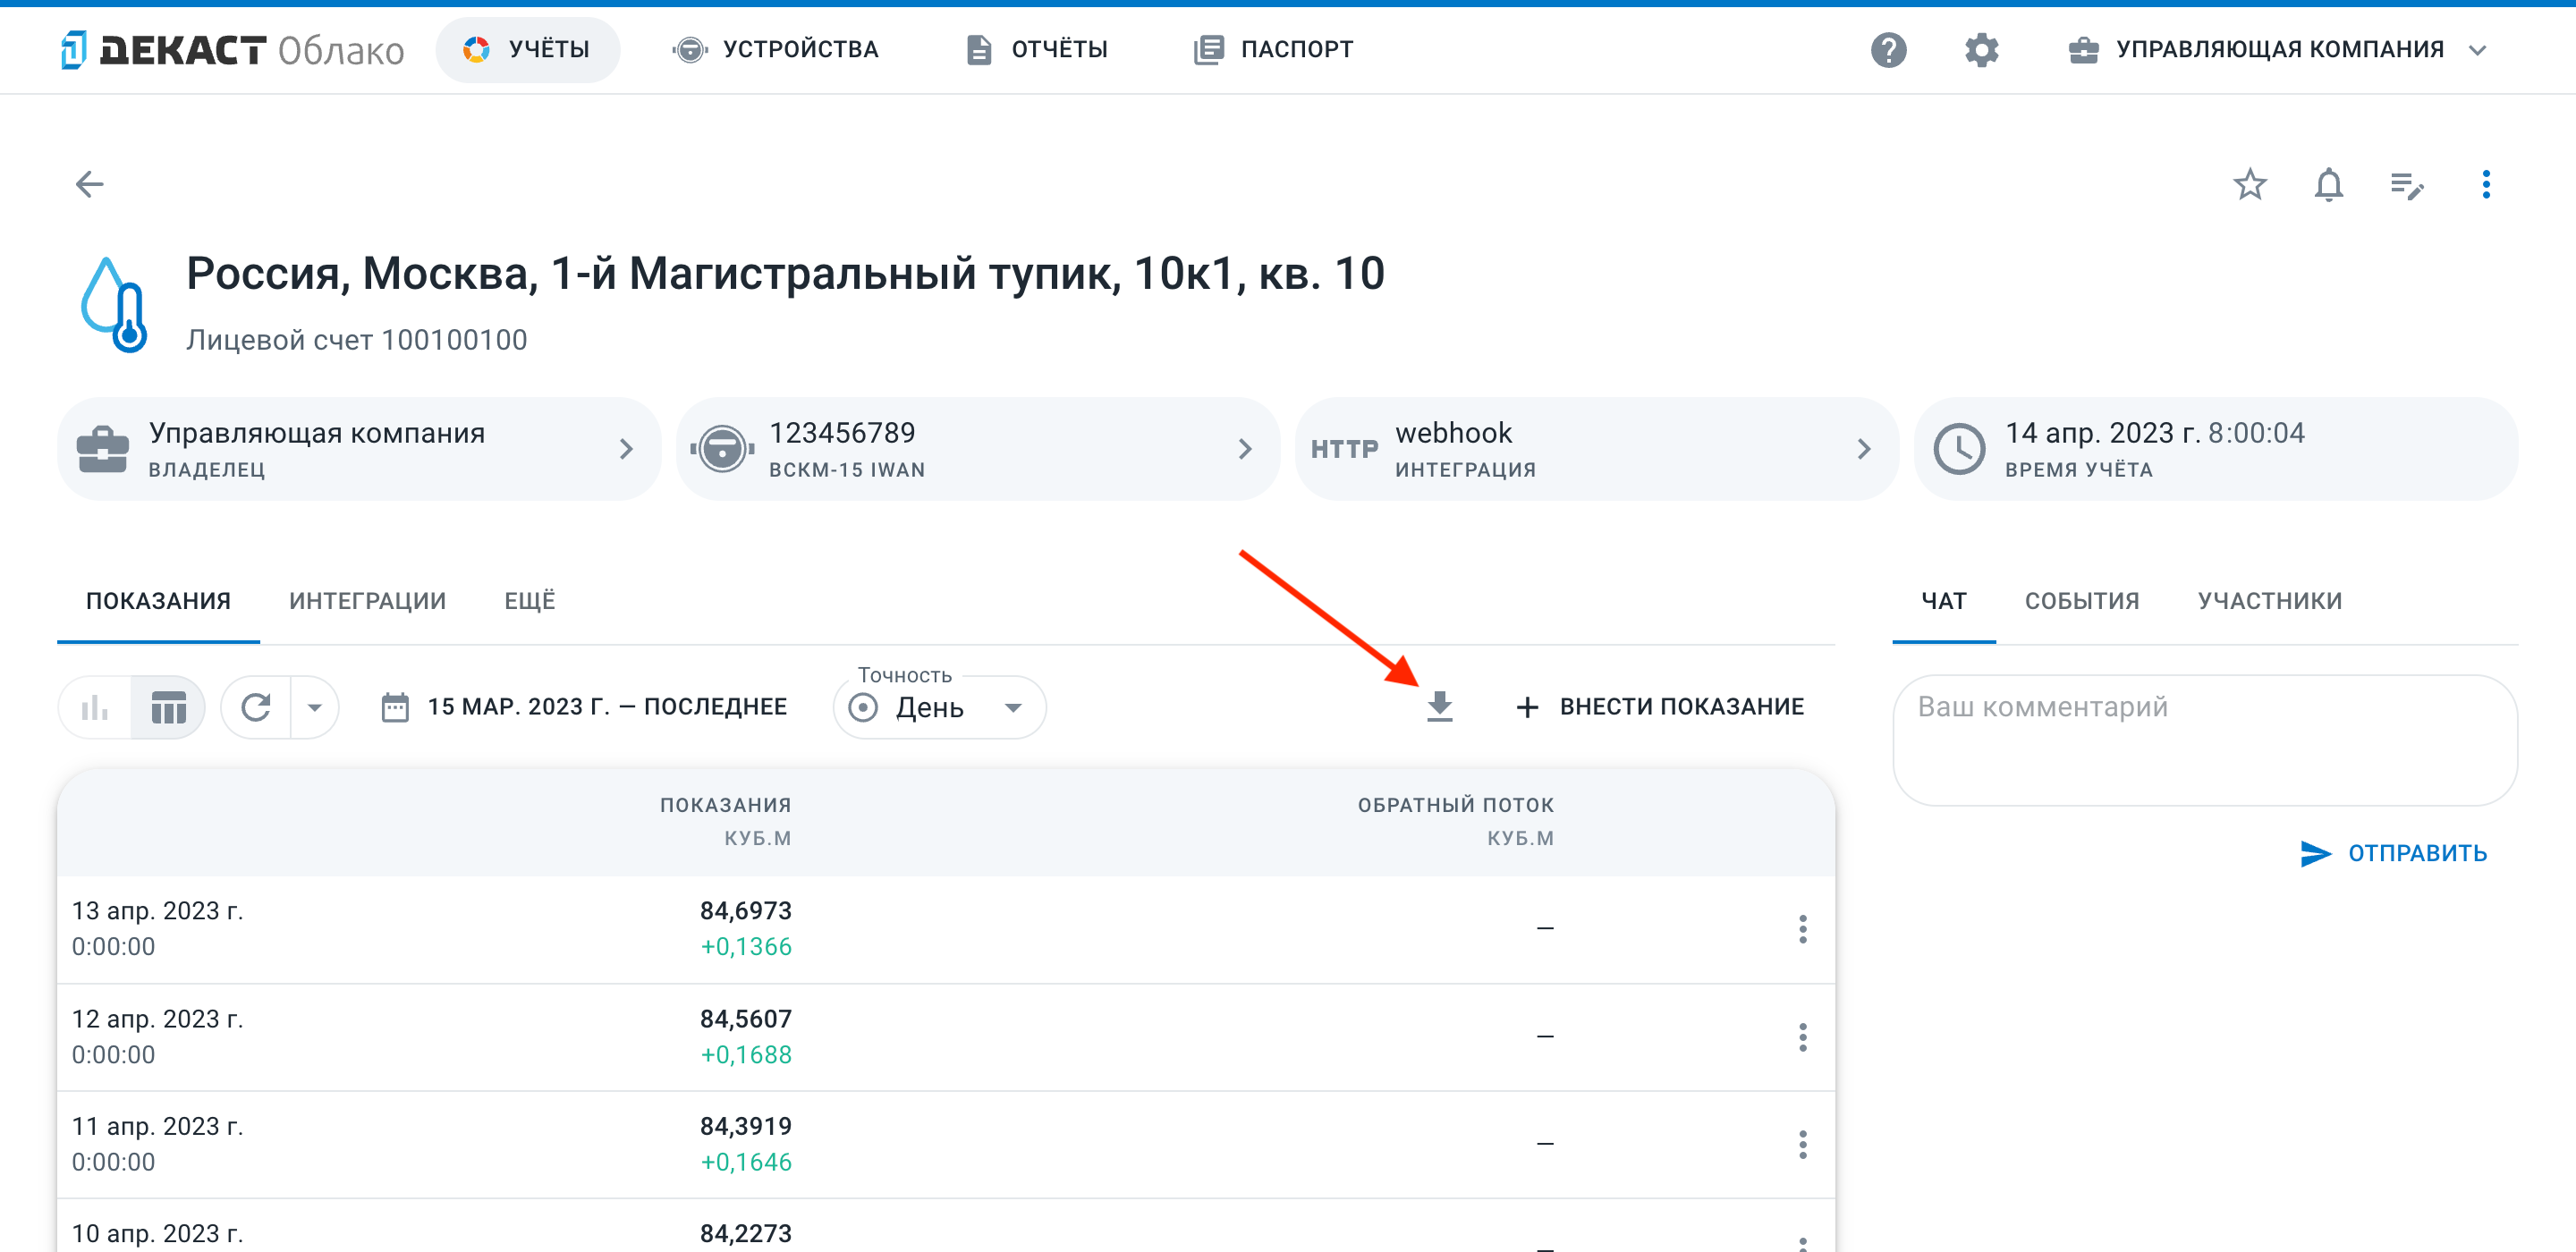Click the reading value 84,6973
This screenshot has height=1252, width=2576.
click(745, 911)
